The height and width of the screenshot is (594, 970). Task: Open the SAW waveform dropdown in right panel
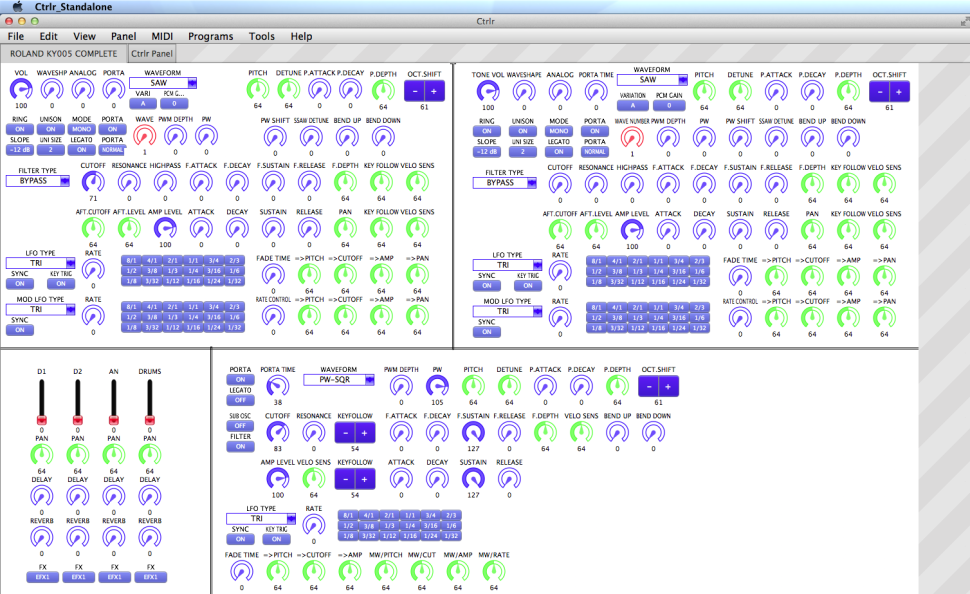(x=652, y=80)
